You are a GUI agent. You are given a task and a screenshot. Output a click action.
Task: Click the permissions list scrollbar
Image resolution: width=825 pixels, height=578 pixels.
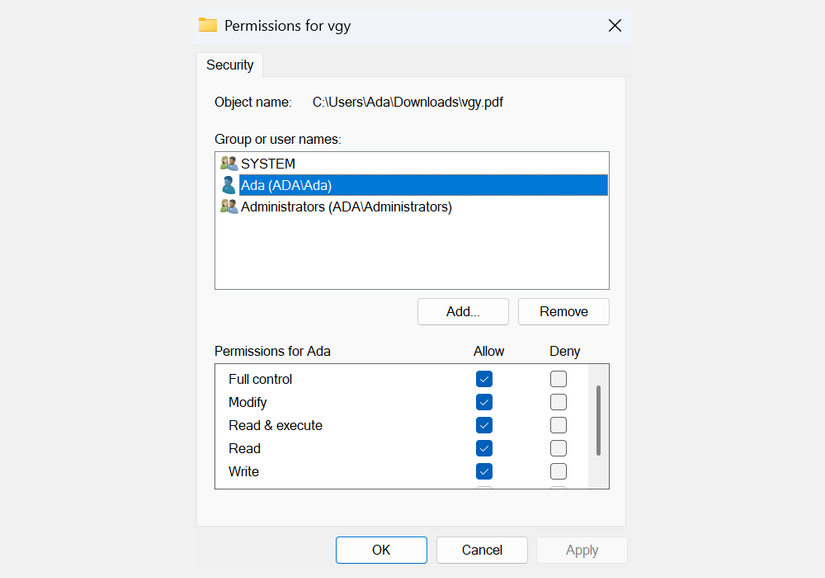599,420
